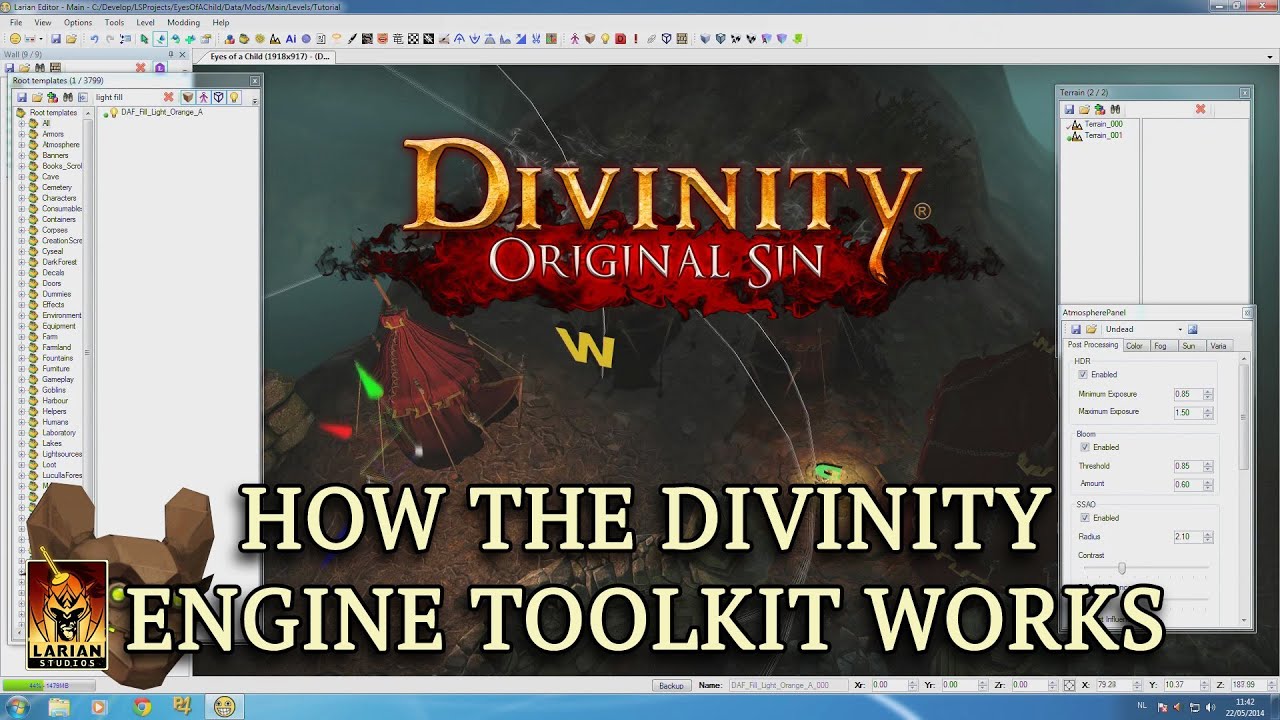Expand the Characters tree node
The image size is (1280, 720).
click(x=21, y=198)
